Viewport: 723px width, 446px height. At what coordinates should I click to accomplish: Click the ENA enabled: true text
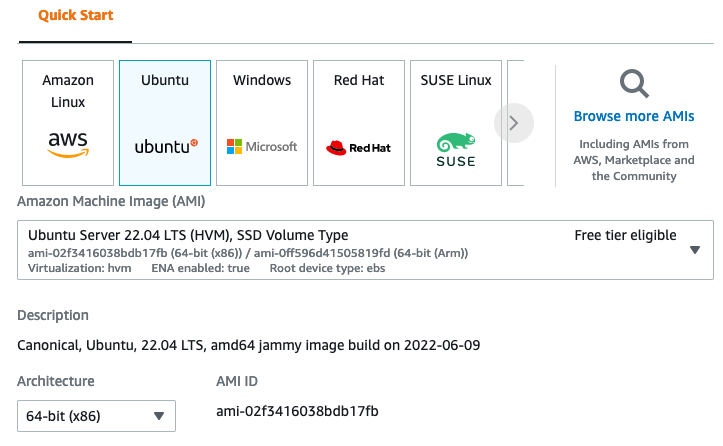coord(201,268)
